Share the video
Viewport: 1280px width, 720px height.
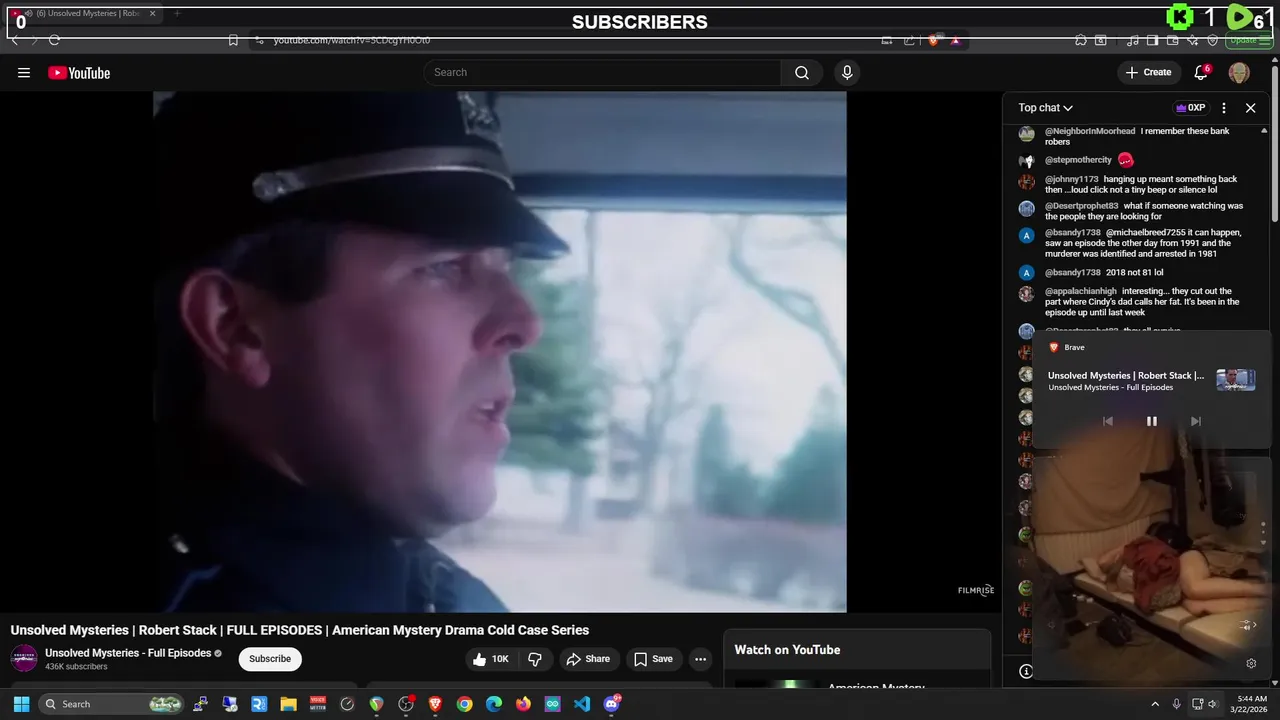pyautogui.click(x=588, y=659)
